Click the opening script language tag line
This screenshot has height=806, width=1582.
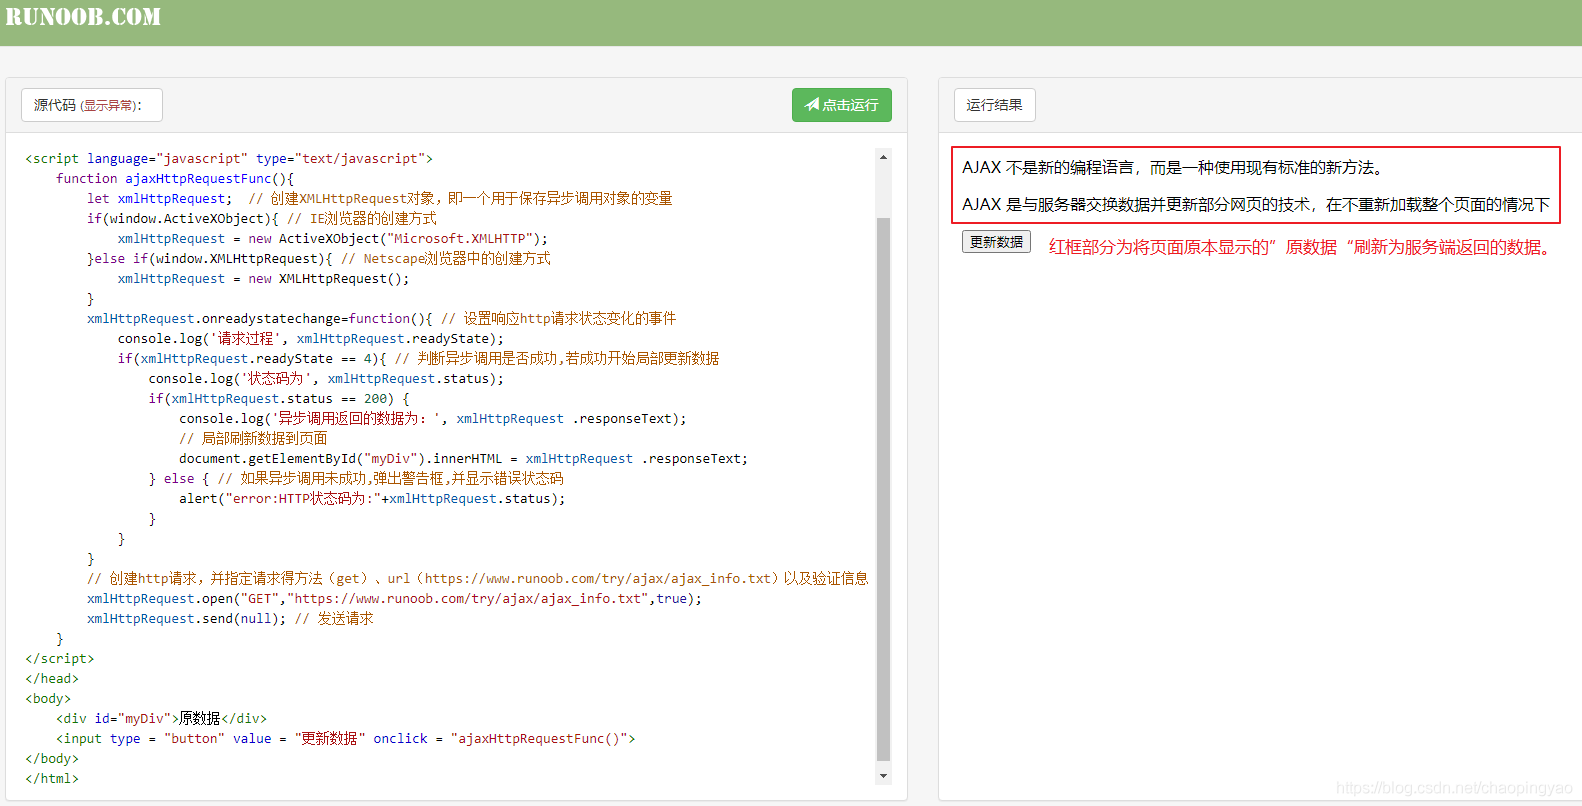point(229,159)
